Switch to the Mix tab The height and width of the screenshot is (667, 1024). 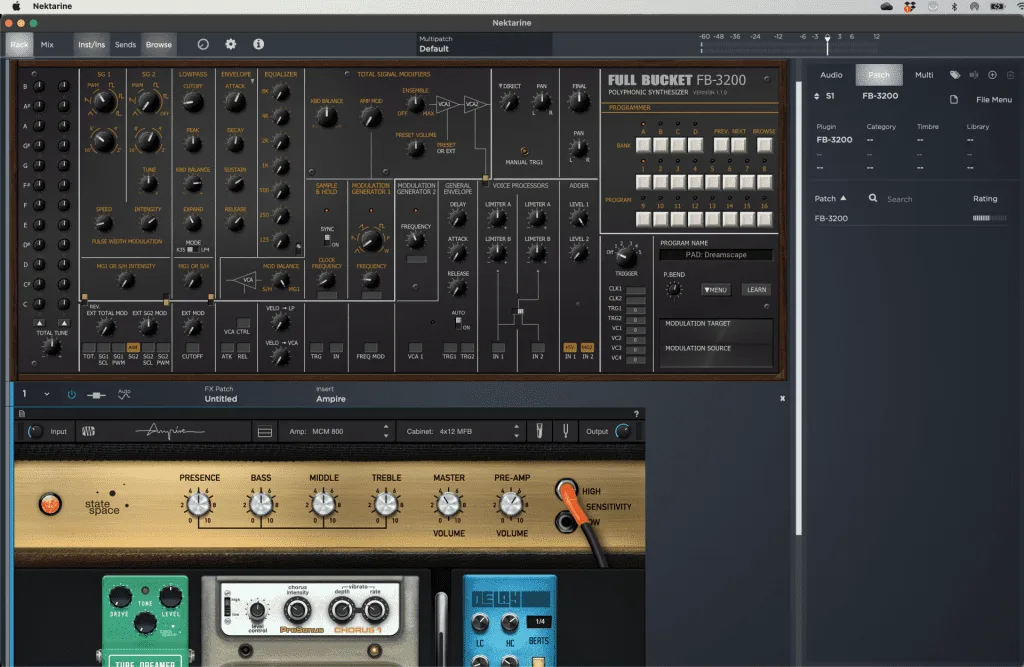pos(47,44)
